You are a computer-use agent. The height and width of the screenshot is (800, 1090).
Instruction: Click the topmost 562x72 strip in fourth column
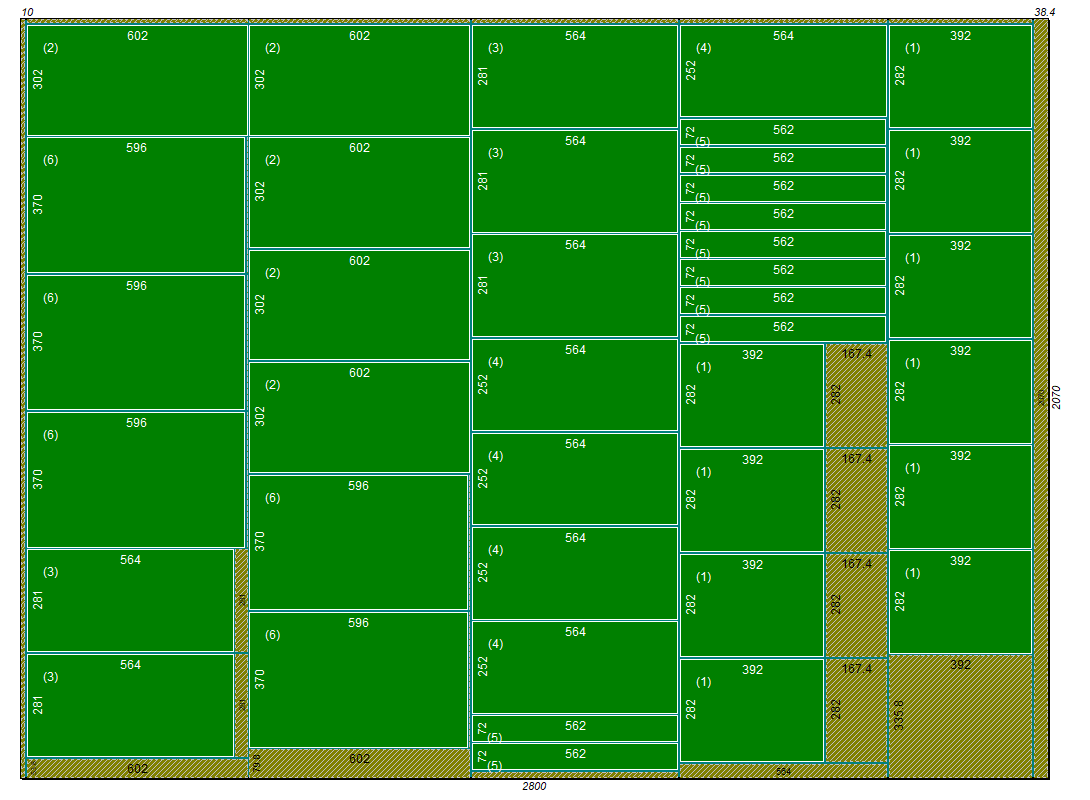(x=783, y=132)
